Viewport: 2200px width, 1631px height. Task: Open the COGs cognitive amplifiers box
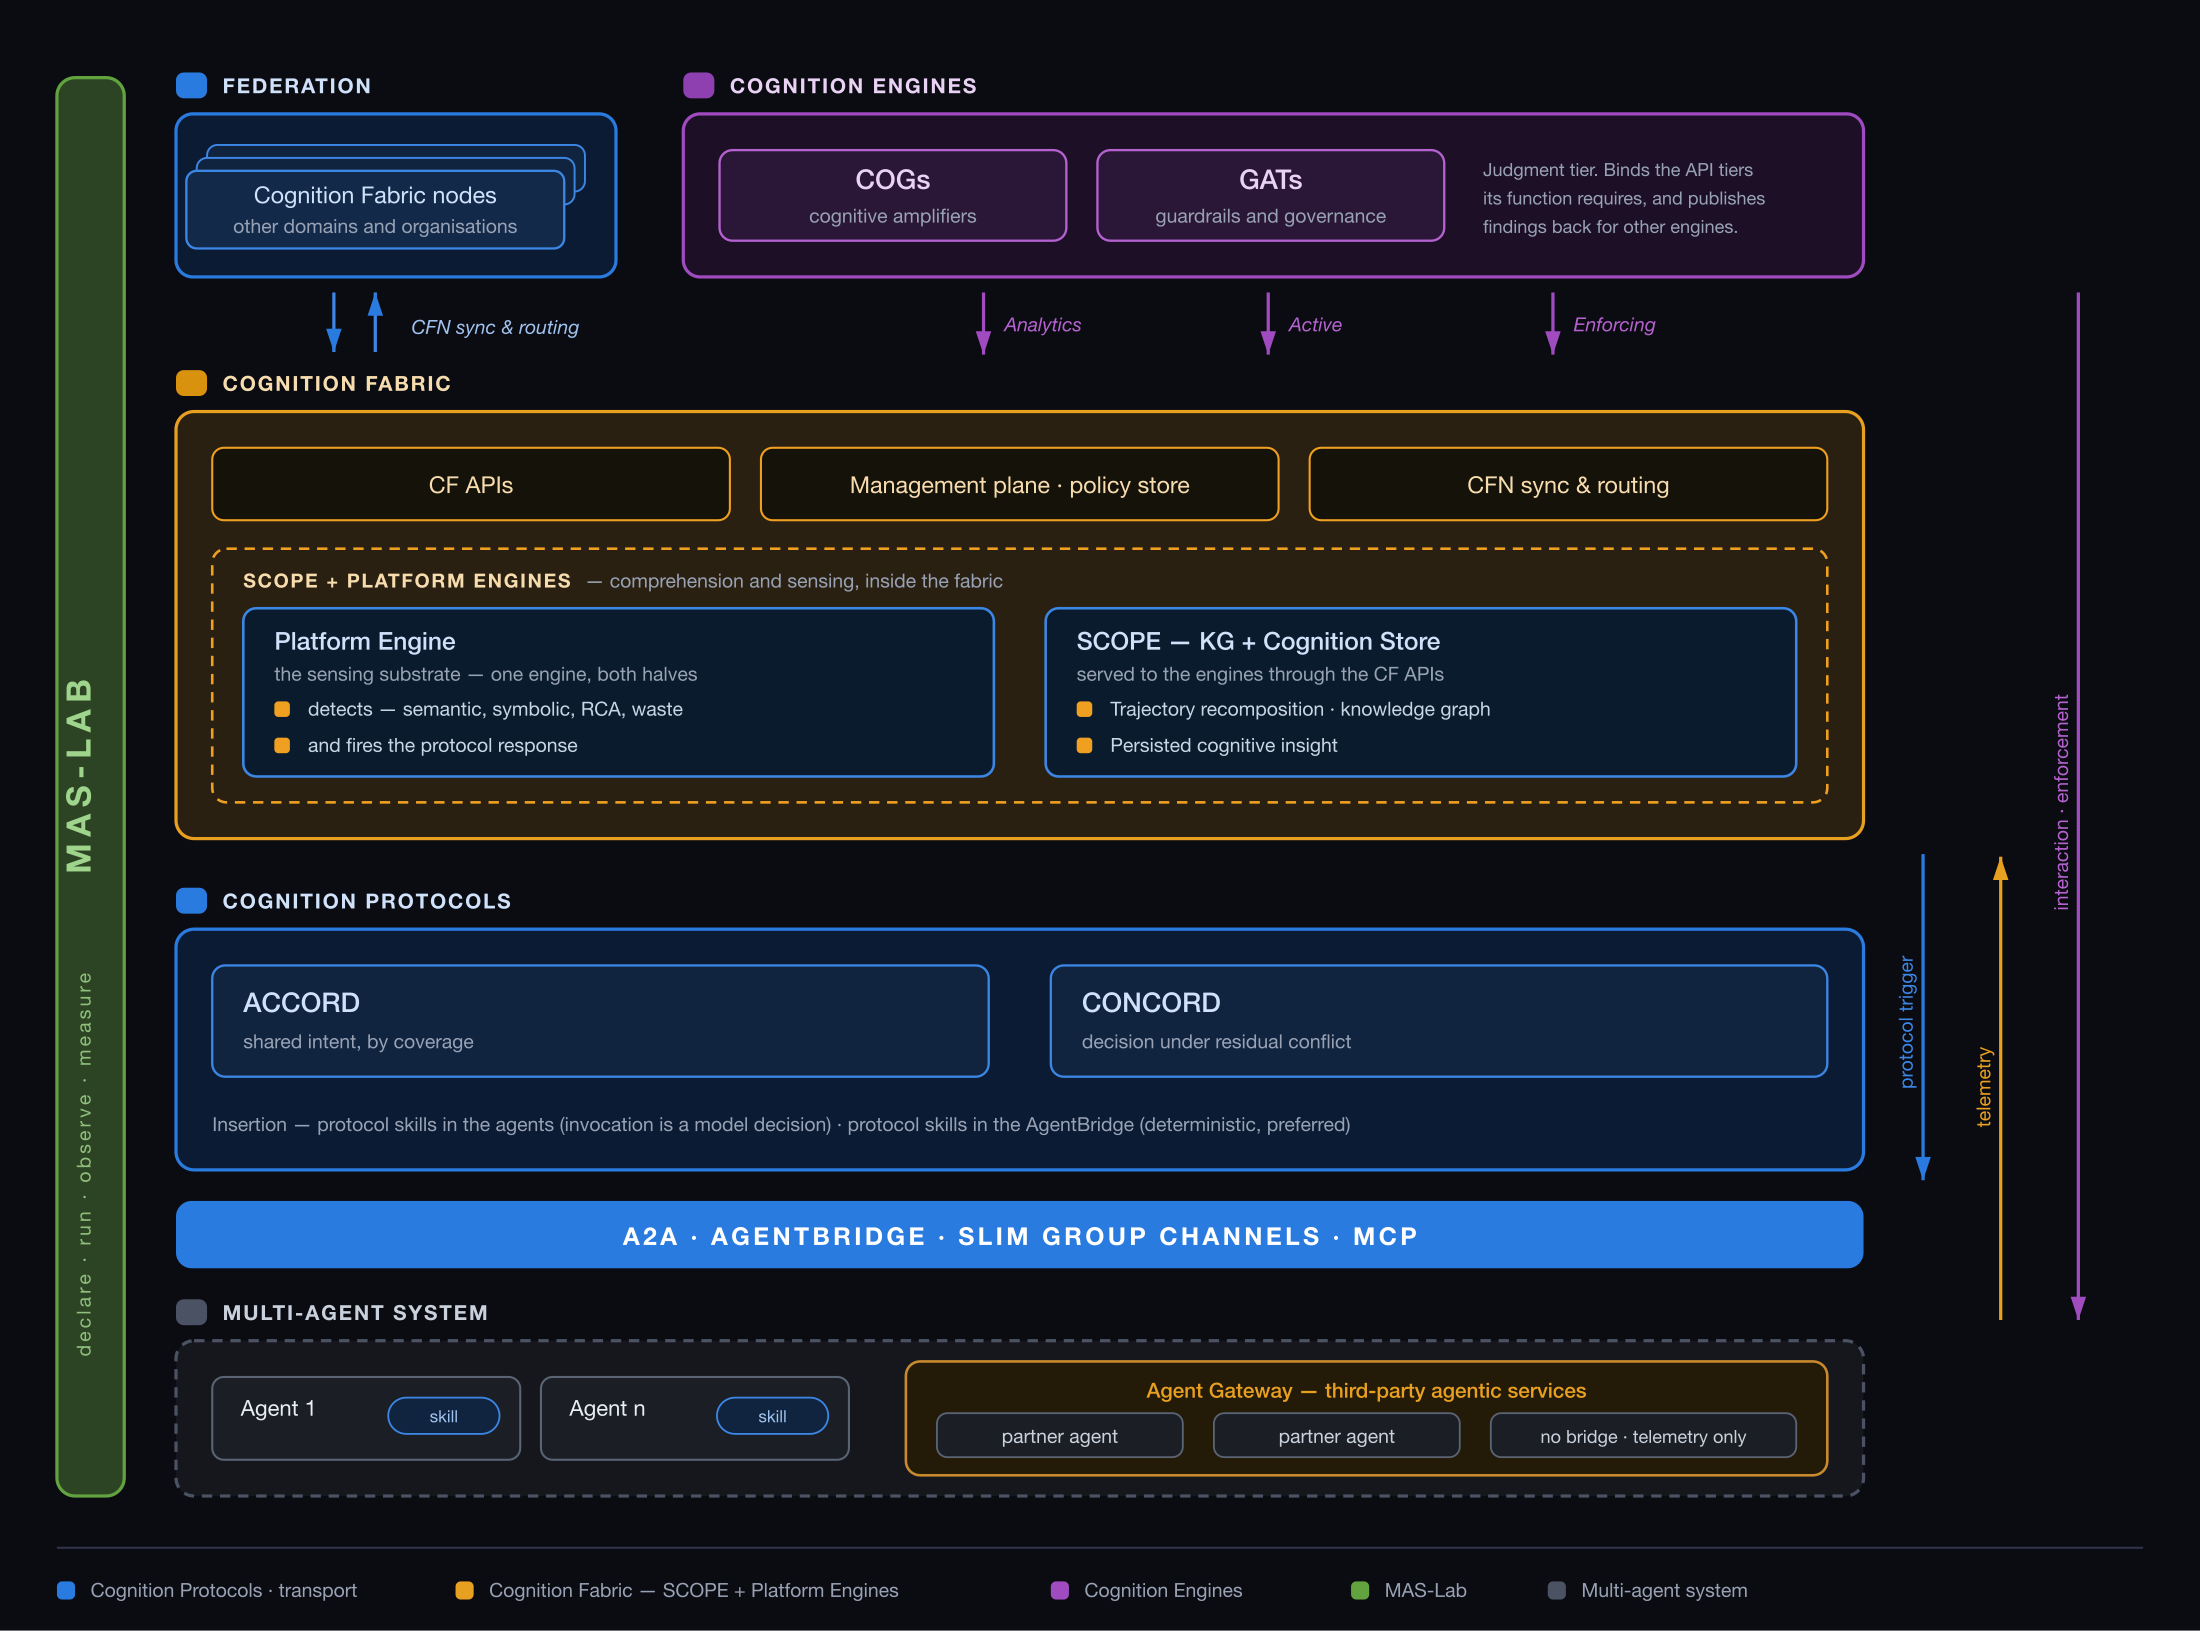coord(892,195)
